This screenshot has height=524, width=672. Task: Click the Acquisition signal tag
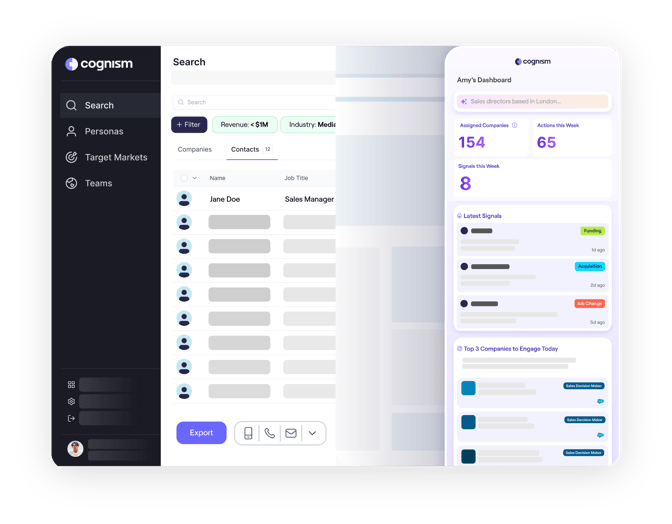click(590, 266)
